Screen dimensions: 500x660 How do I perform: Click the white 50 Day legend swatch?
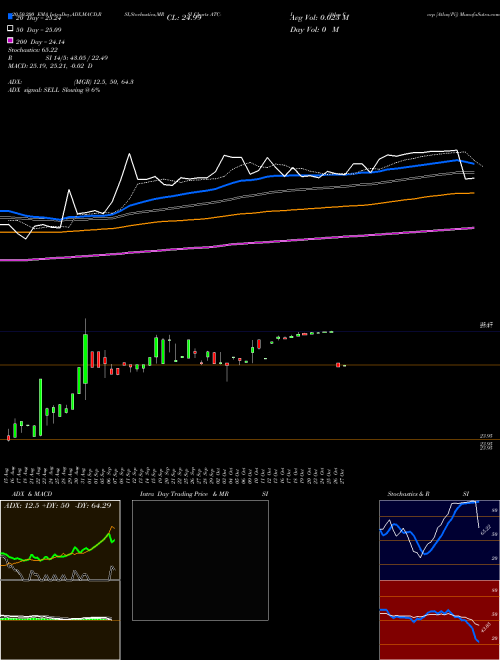point(10,29)
